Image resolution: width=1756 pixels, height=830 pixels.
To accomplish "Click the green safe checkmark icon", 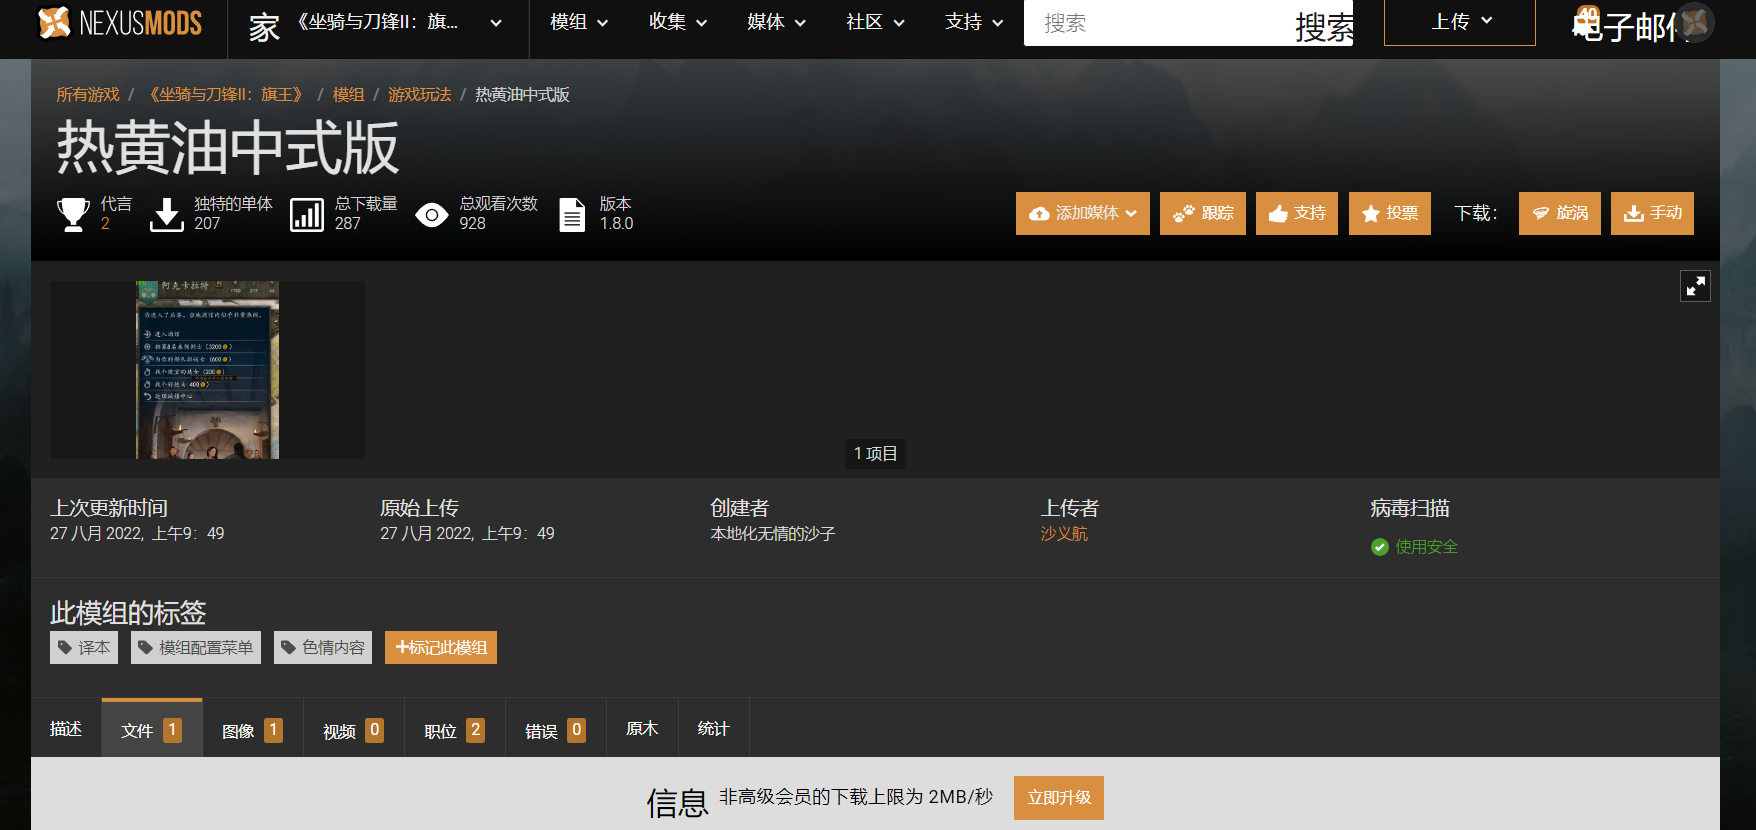I will click(x=1380, y=547).
